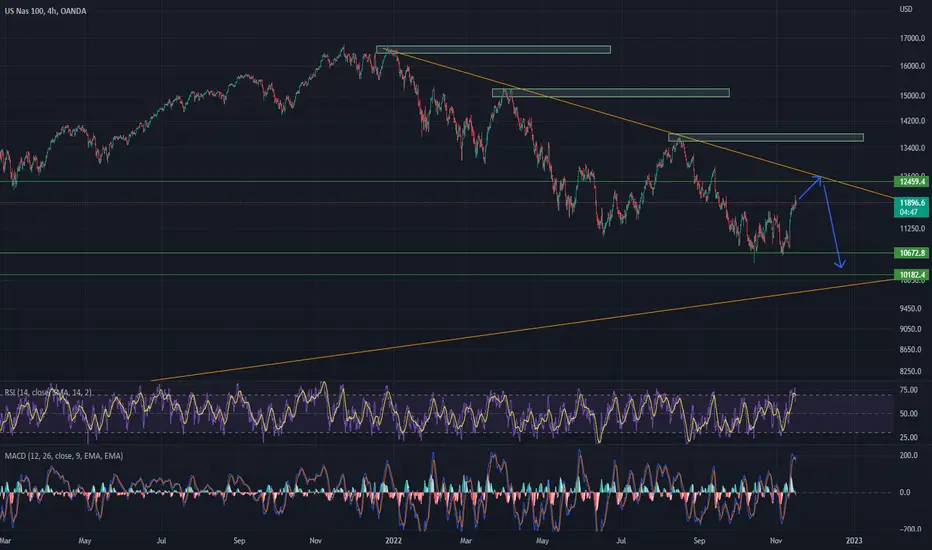The height and width of the screenshot is (550, 932).
Task: Click the 15000.0 price axis label
Action: [912, 96]
